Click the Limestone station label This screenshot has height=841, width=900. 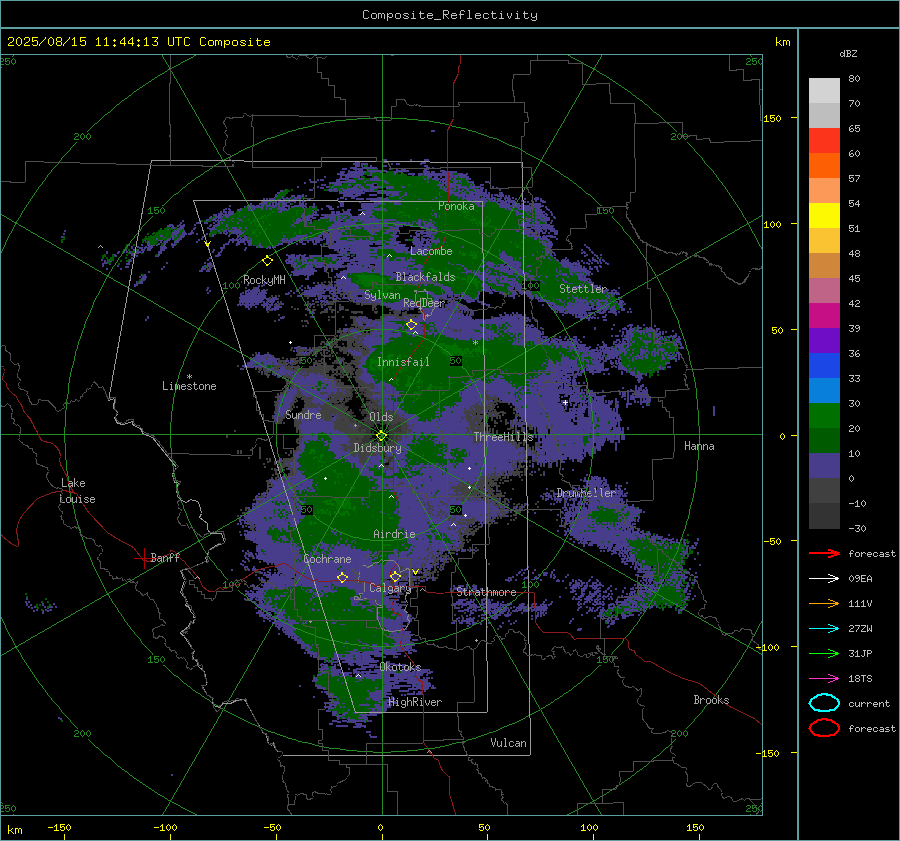click(189, 386)
